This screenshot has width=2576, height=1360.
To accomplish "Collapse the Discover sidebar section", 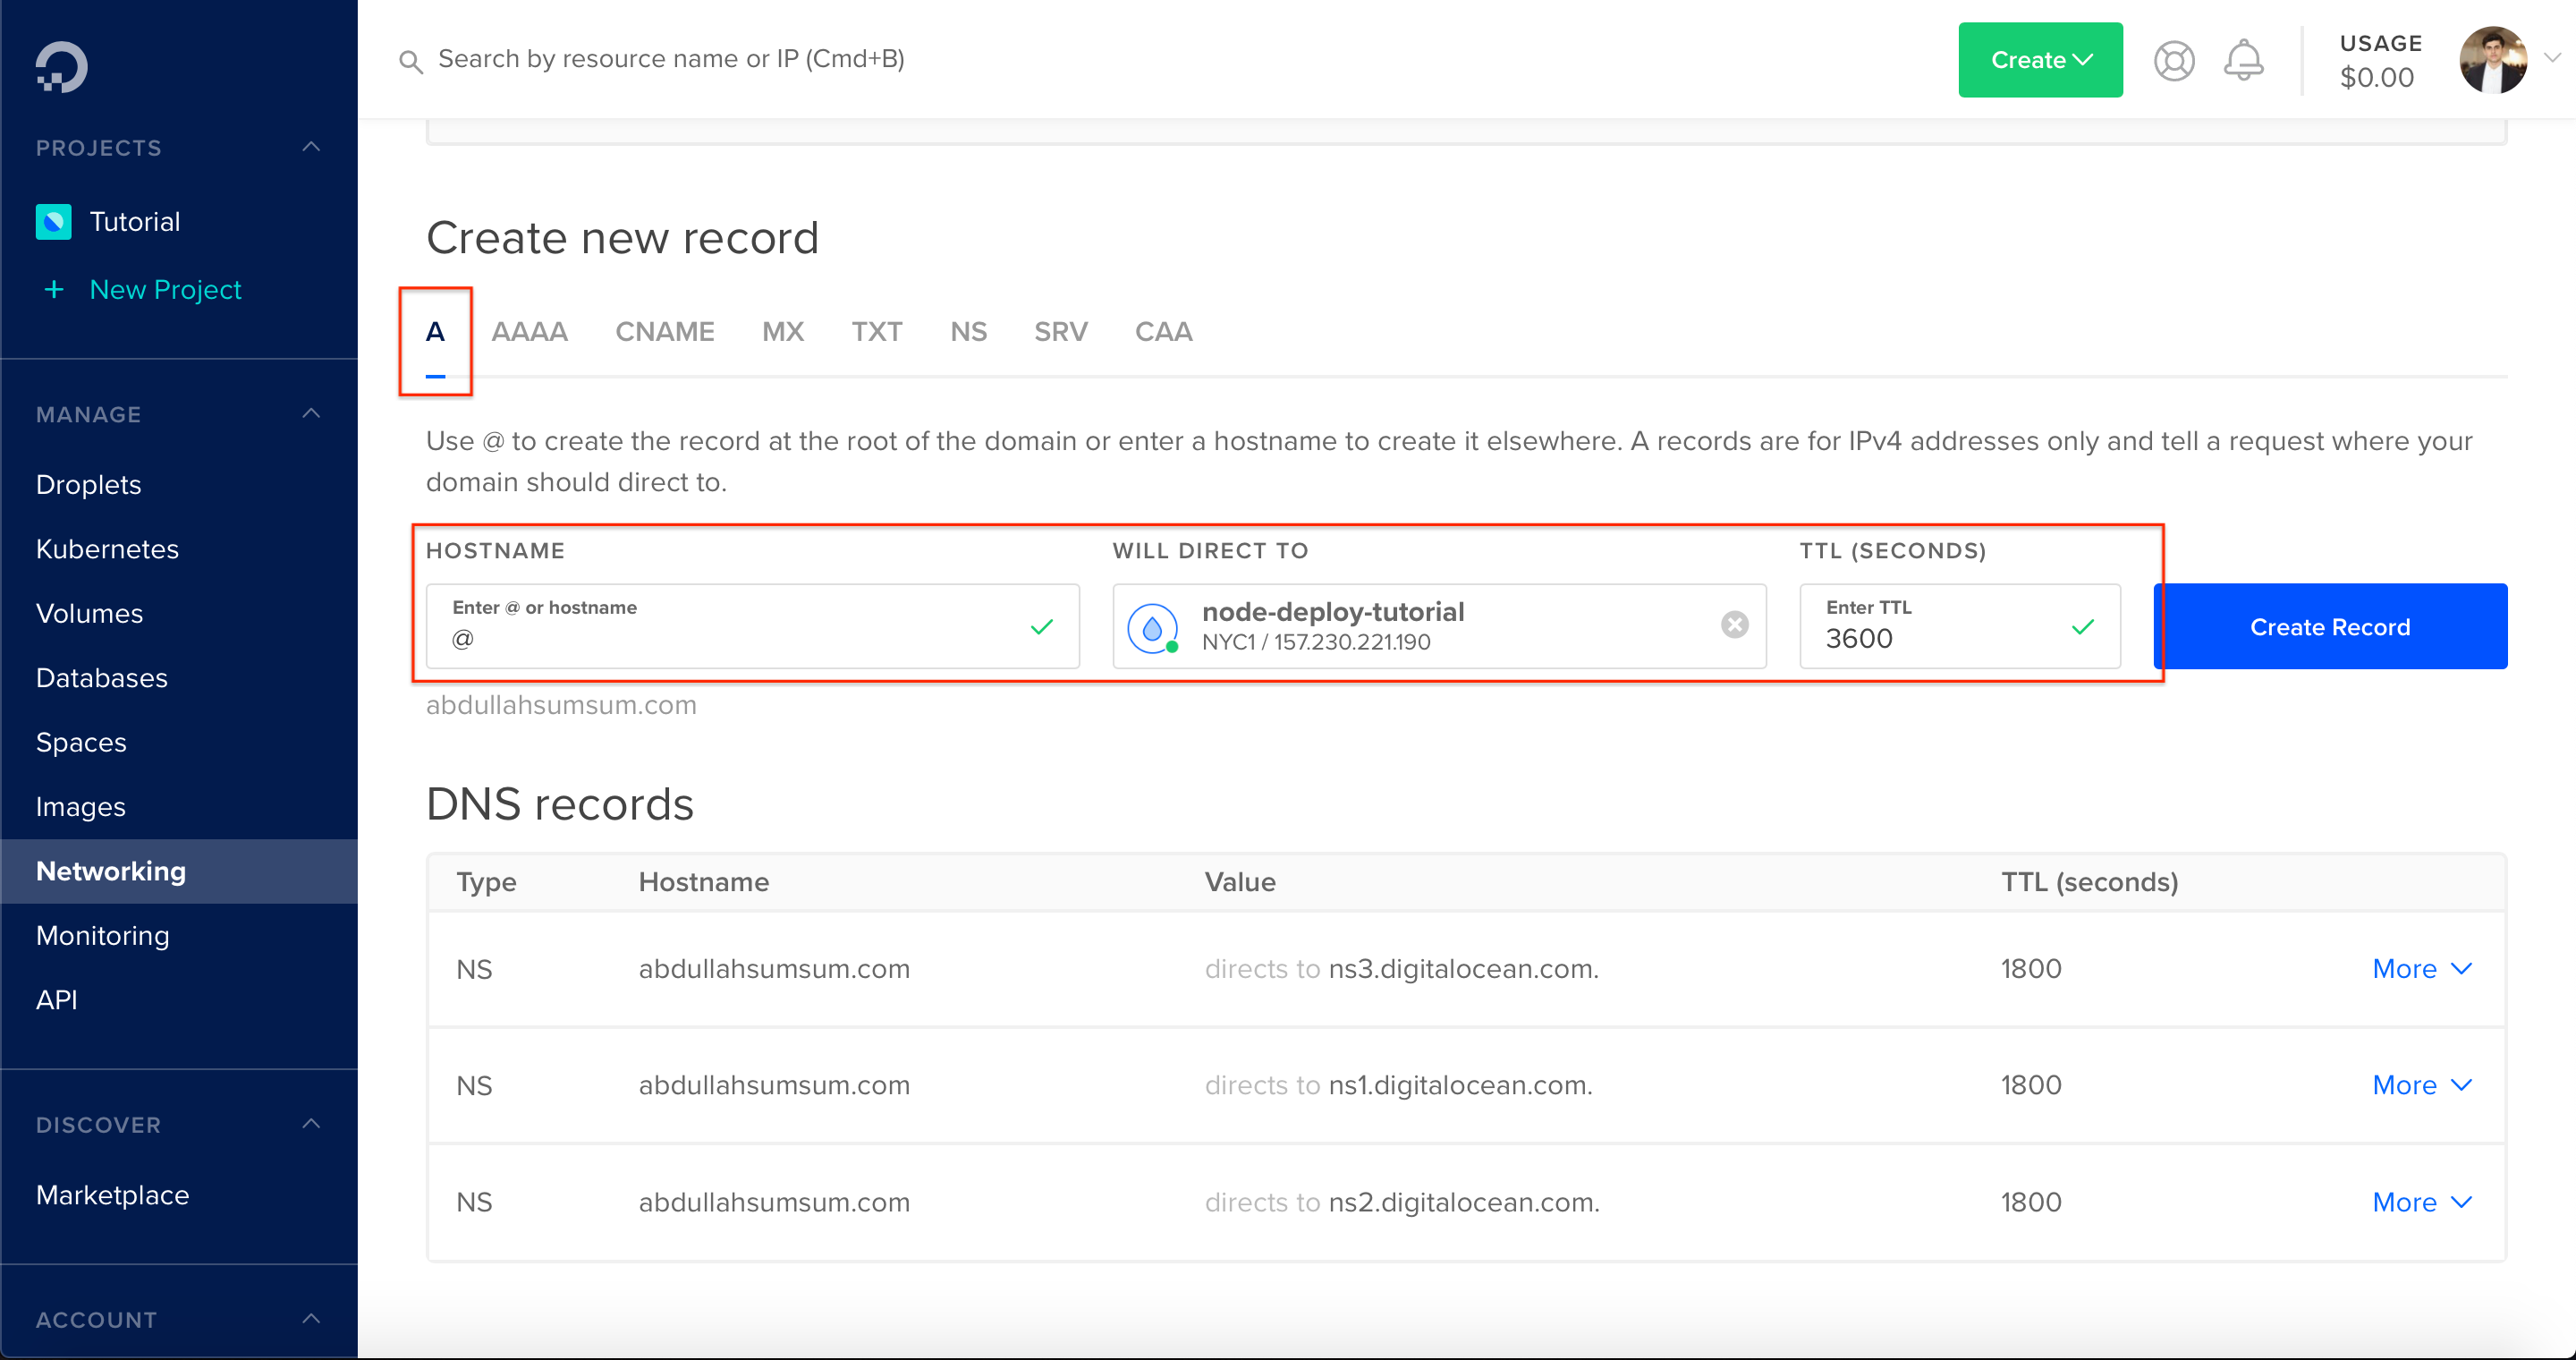I will click(x=312, y=1124).
